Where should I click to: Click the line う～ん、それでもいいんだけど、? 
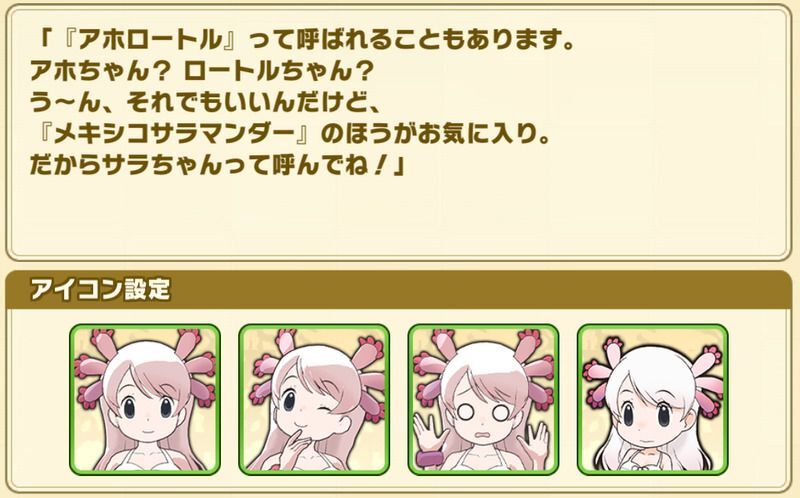205,103
